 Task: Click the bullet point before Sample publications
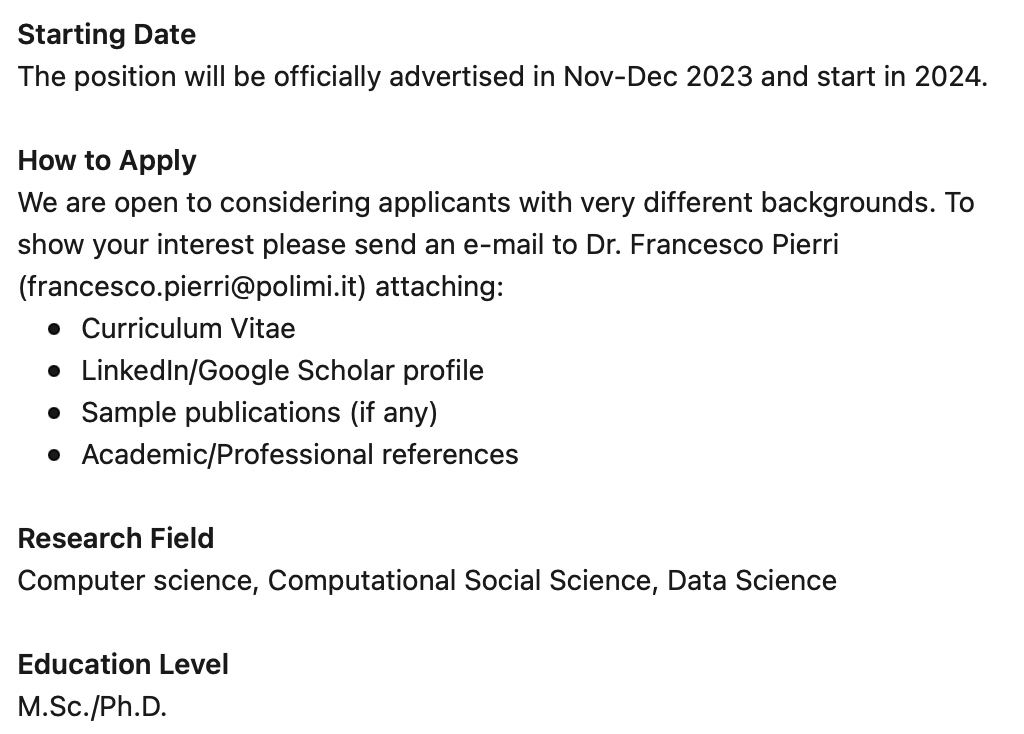pos(55,413)
